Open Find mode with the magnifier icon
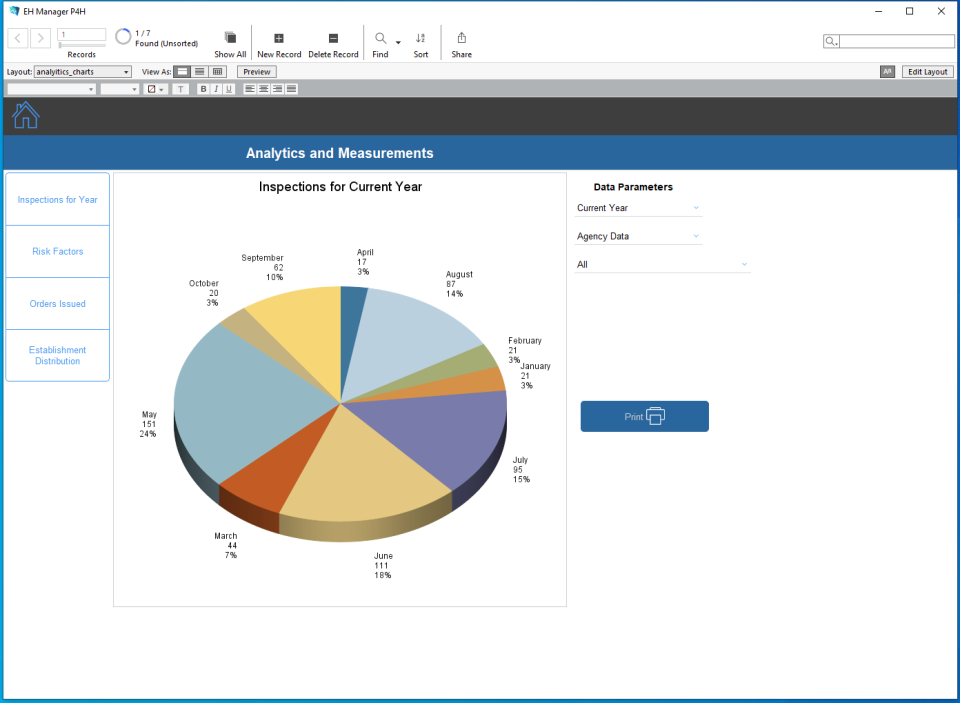This screenshot has height=703, width=960. (380, 36)
